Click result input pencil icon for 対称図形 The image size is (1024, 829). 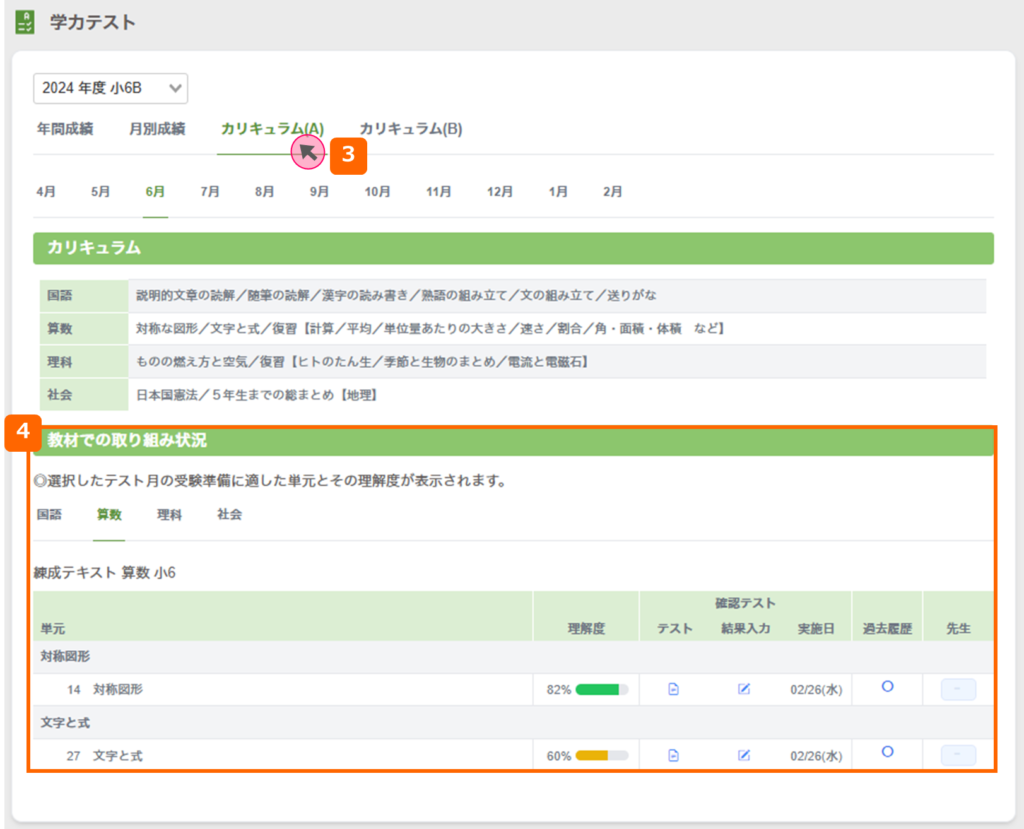coord(744,689)
